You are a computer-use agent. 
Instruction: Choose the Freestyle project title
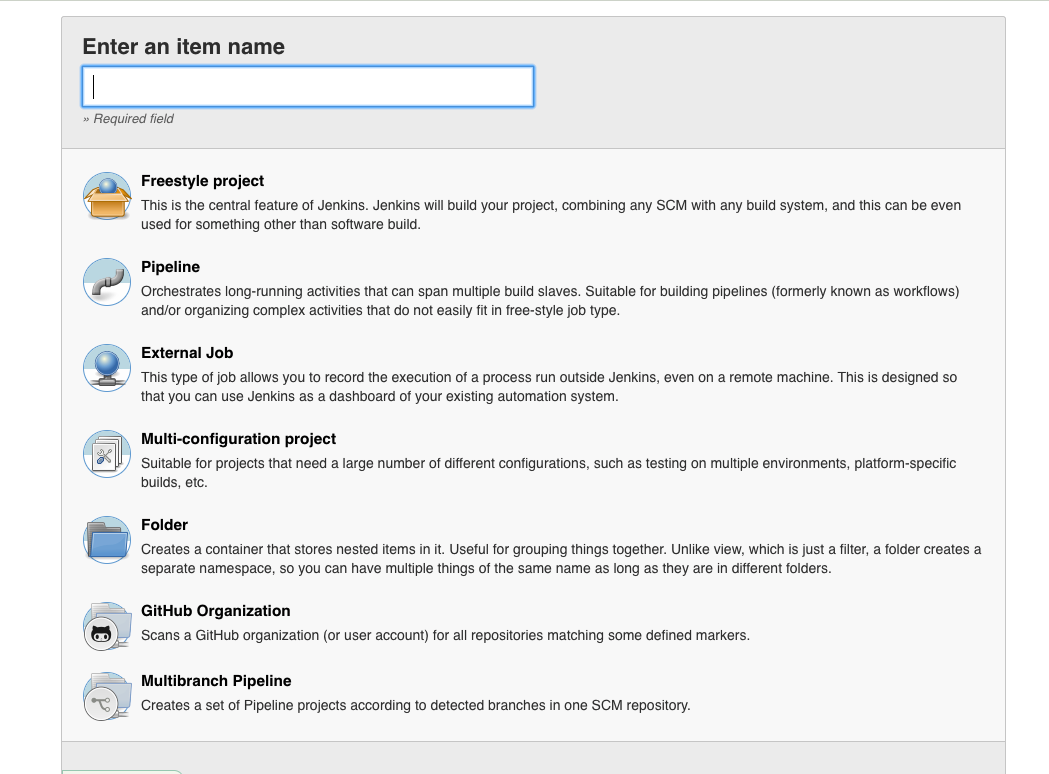click(x=202, y=181)
